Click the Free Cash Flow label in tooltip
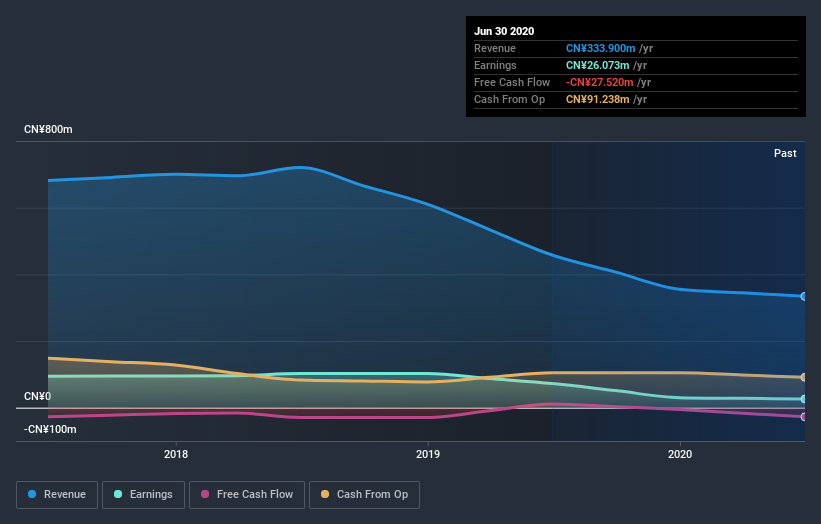 [x=512, y=82]
